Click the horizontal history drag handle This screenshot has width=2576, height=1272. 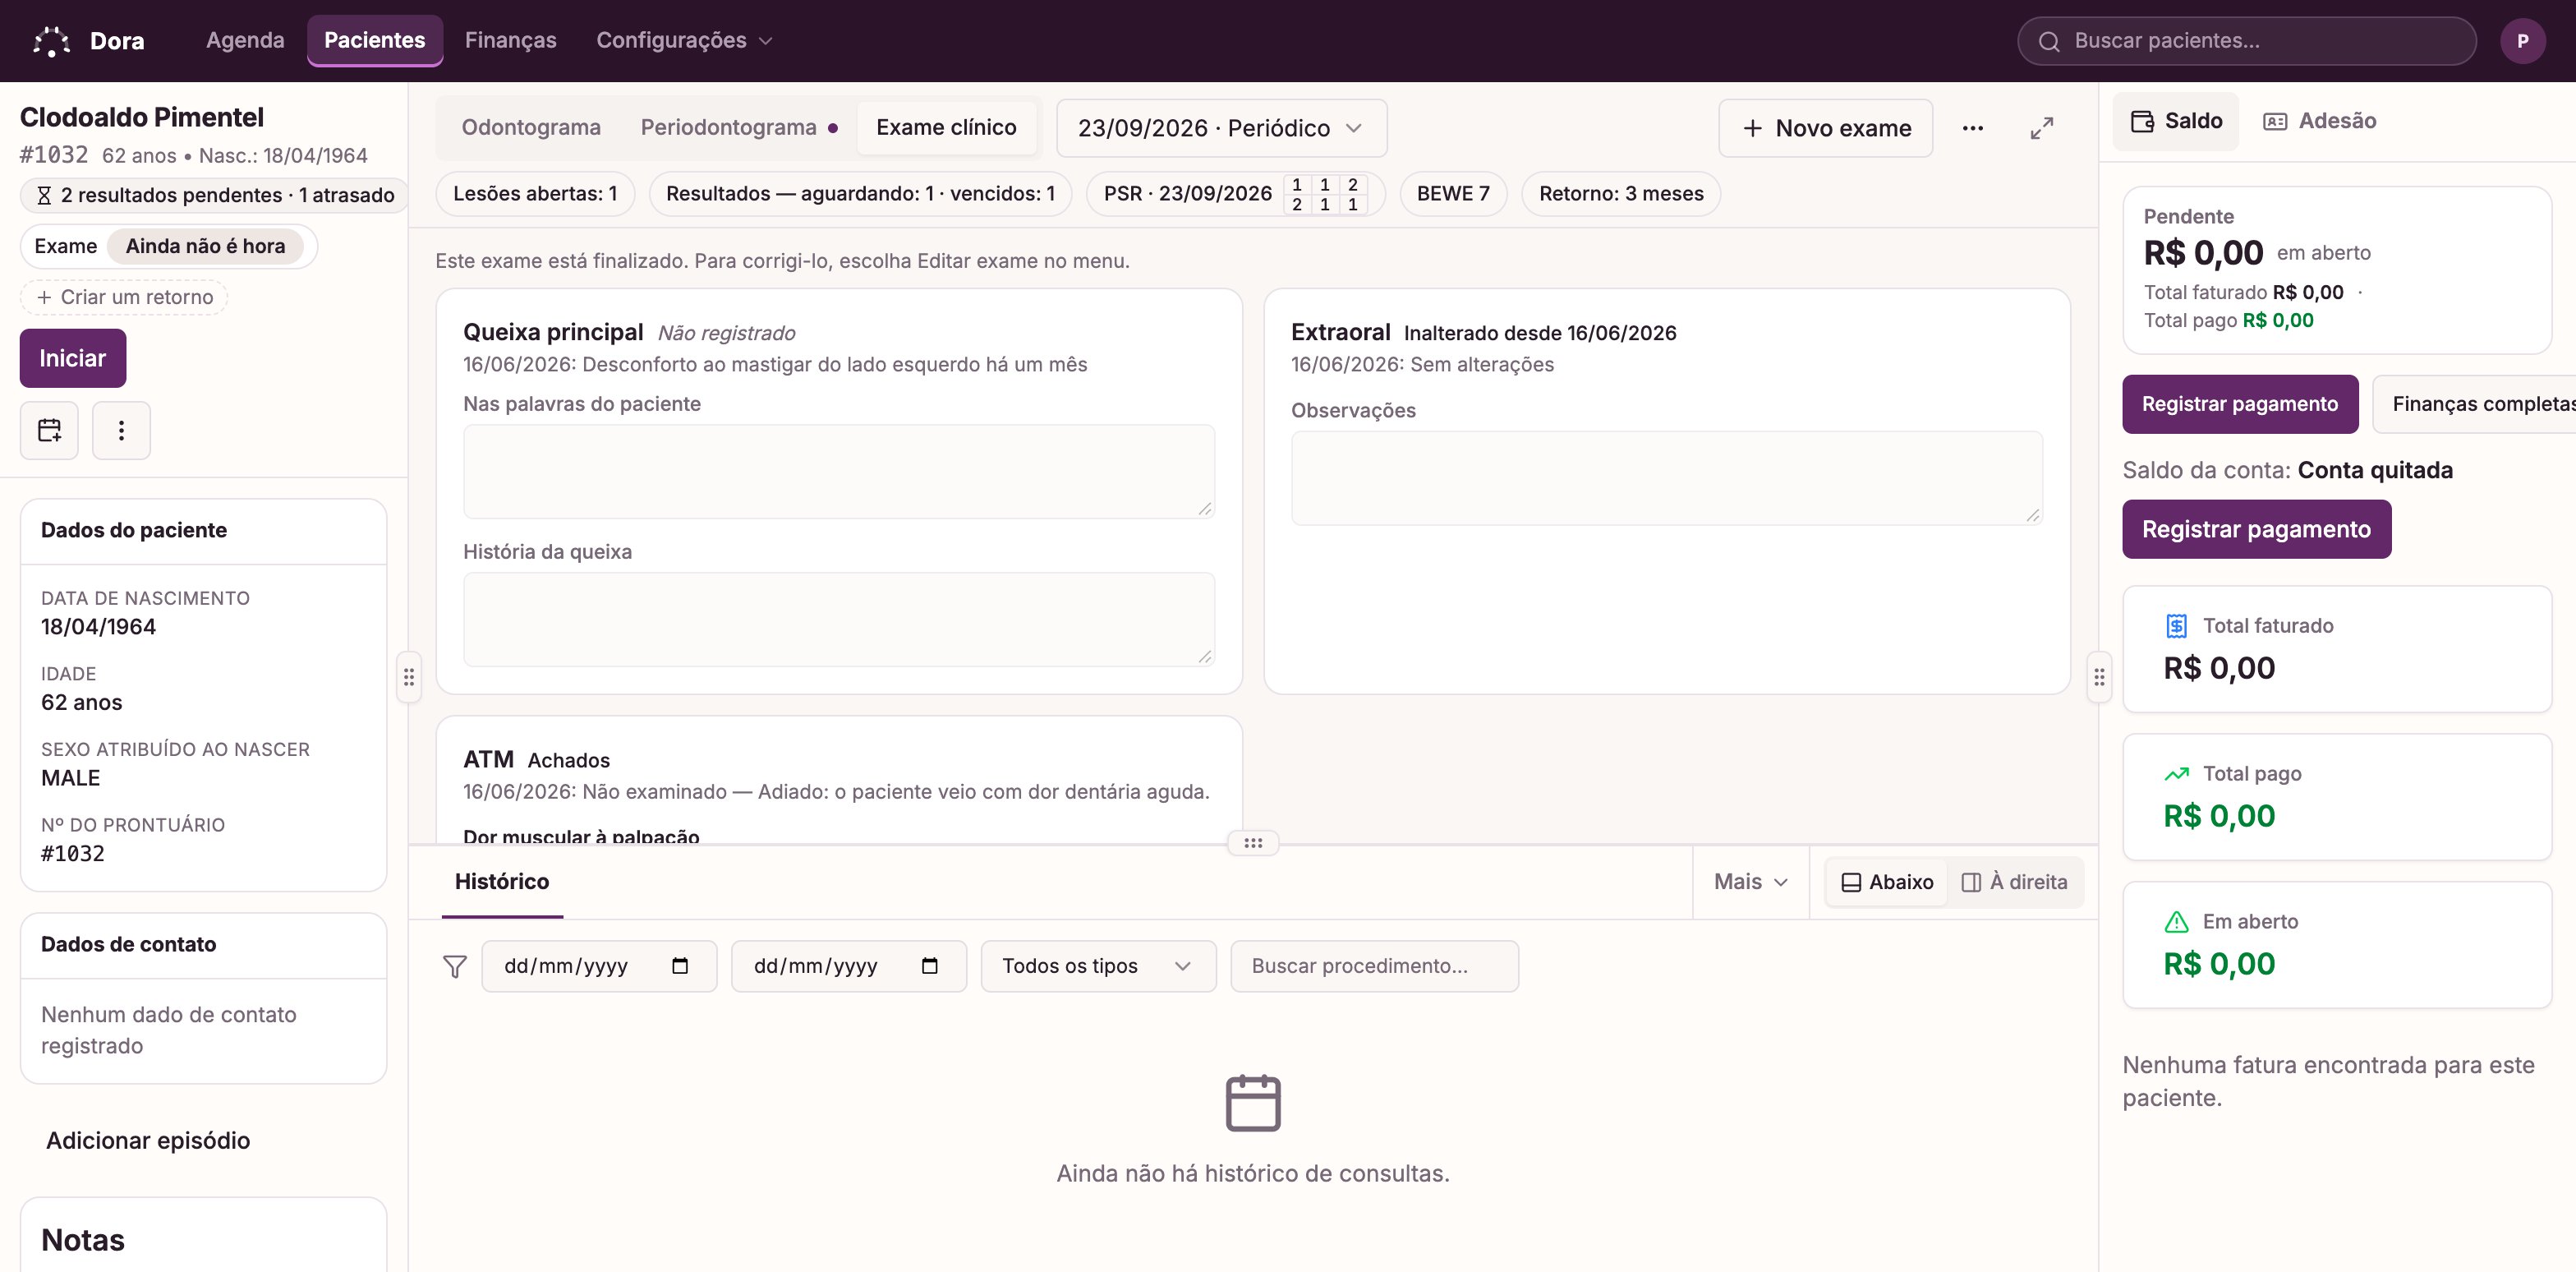pos(1253,843)
